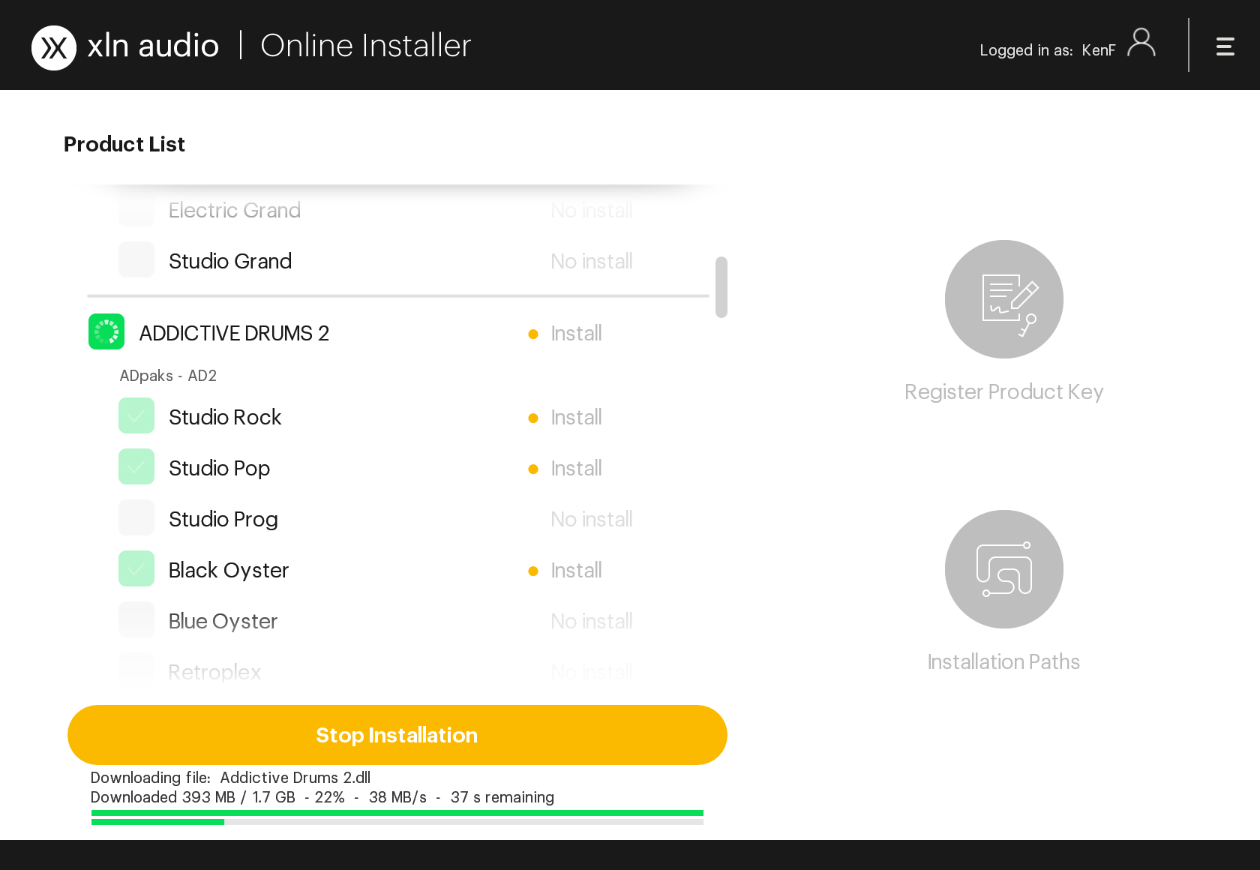Click the Electric Grand product name
The image size is (1260, 870).
(x=234, y=210)
